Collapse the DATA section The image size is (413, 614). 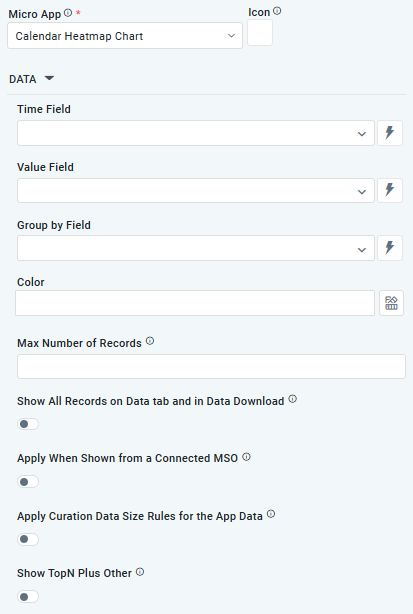point(49,78)
